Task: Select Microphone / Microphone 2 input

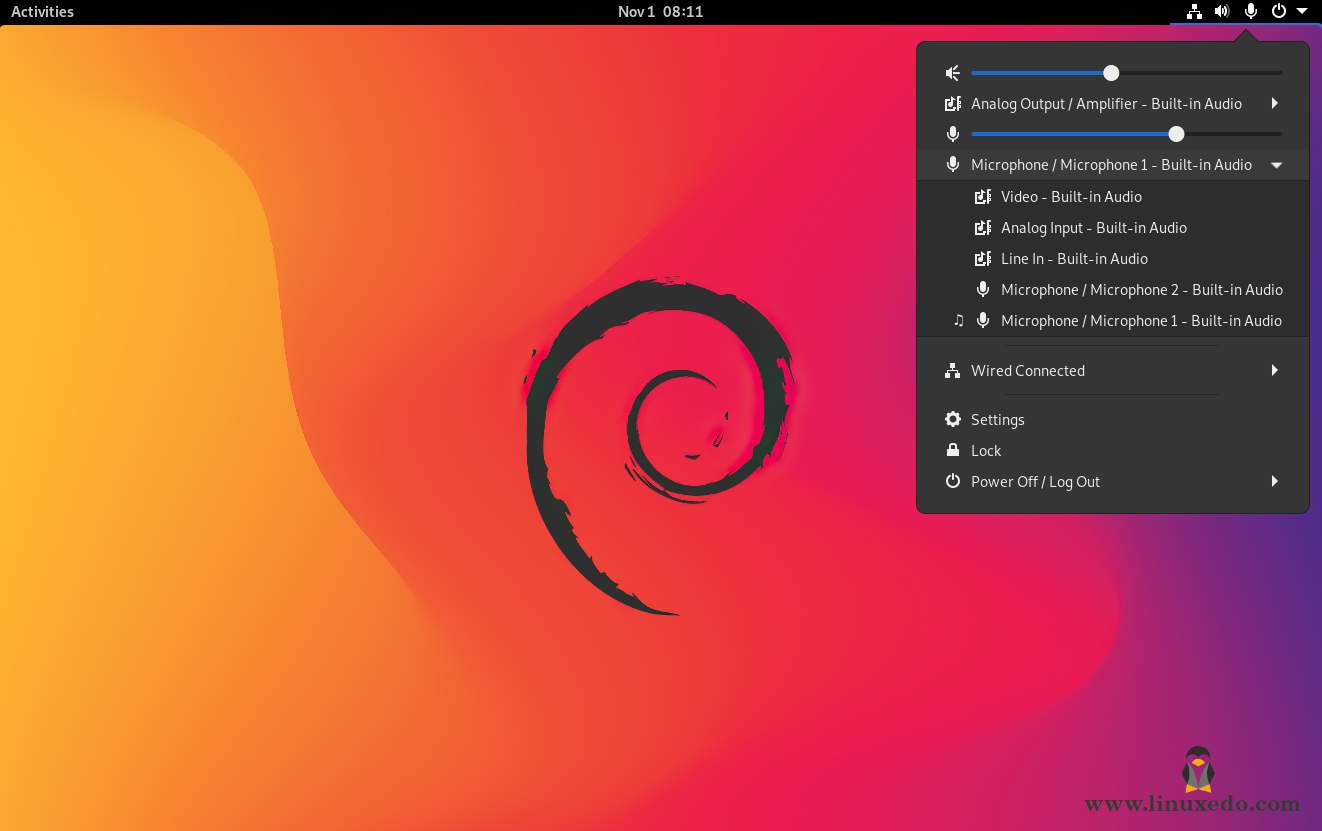Action: 1113,290
